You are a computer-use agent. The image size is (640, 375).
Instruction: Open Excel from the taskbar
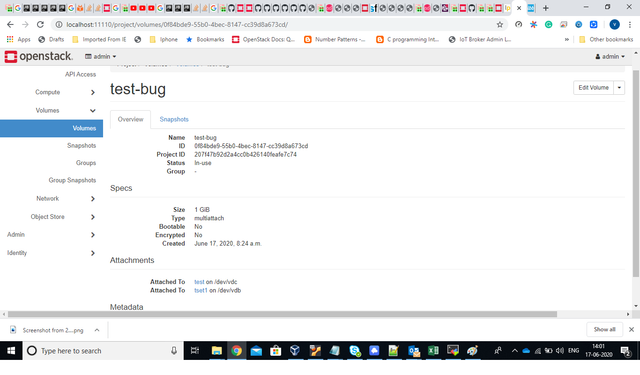[433, 351]
